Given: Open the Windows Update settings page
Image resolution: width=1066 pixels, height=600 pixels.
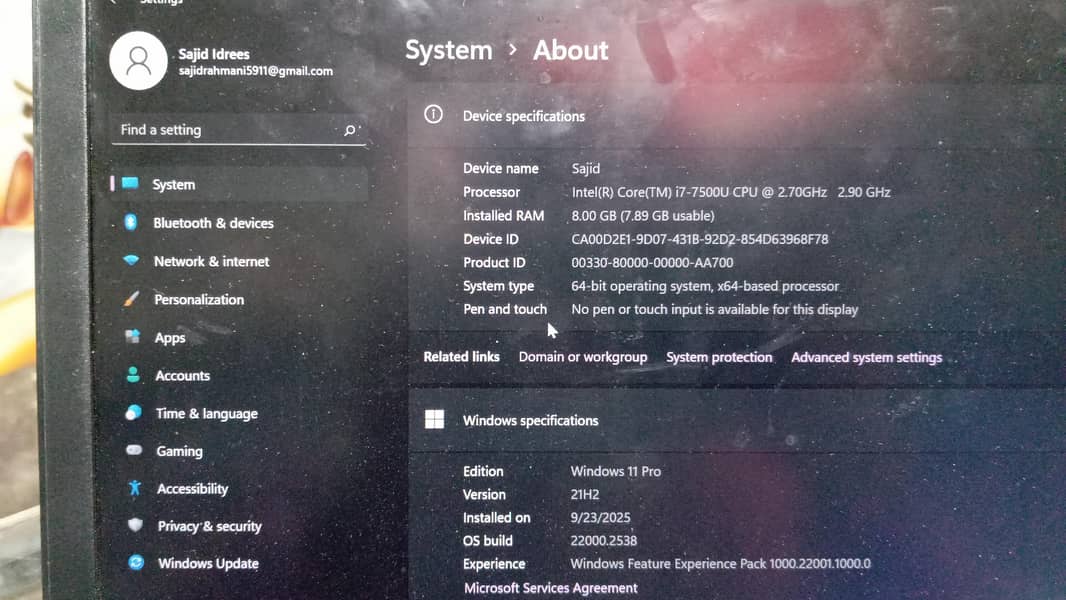Looking at the screenshot, I should click(208, 564).
